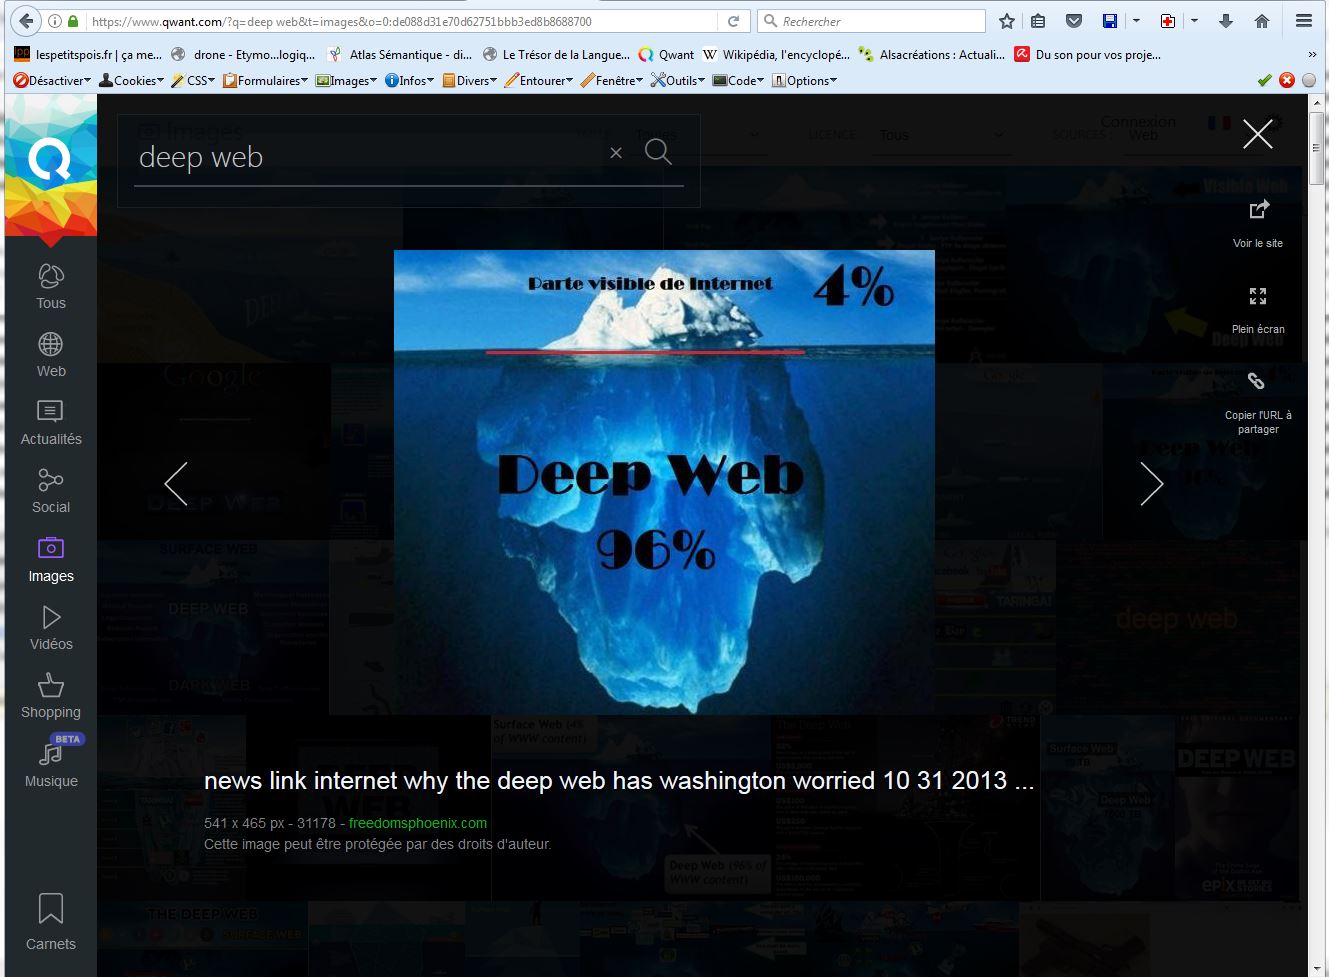Expand the Formulaires dropdown
This screenshot has width=1329, height=977.
click(x=266, y=80)
